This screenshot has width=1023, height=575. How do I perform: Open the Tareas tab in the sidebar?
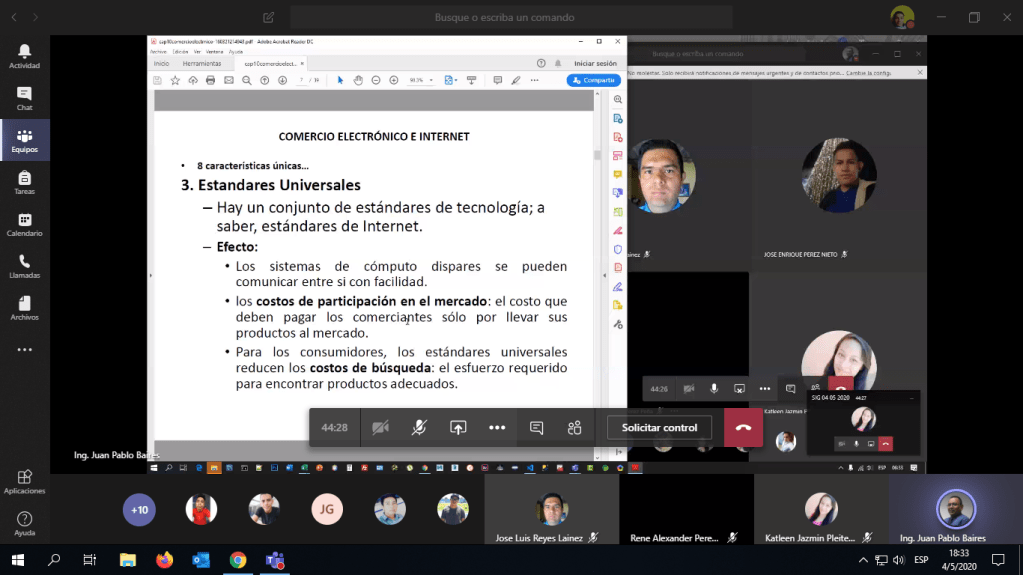coord(24,182)
